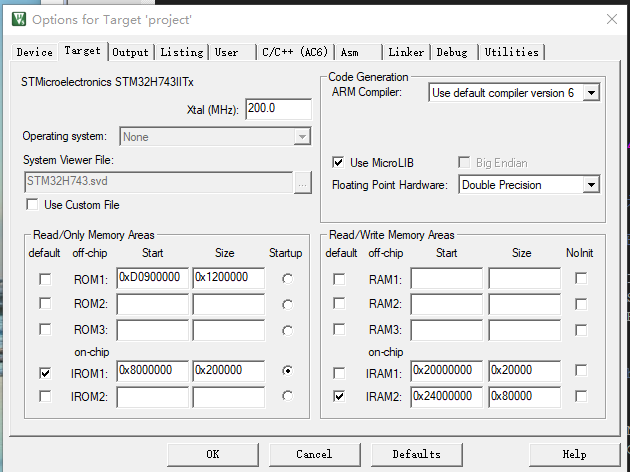Toggle the Big Endian checkbox

coord(464,162)
